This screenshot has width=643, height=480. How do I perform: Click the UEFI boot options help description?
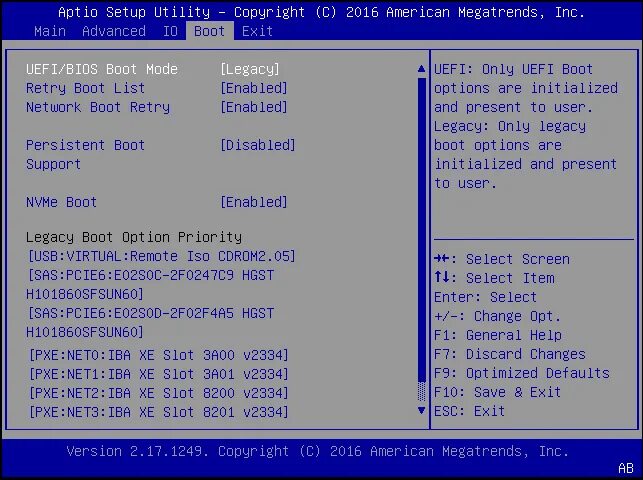click(x=526, y=88)
